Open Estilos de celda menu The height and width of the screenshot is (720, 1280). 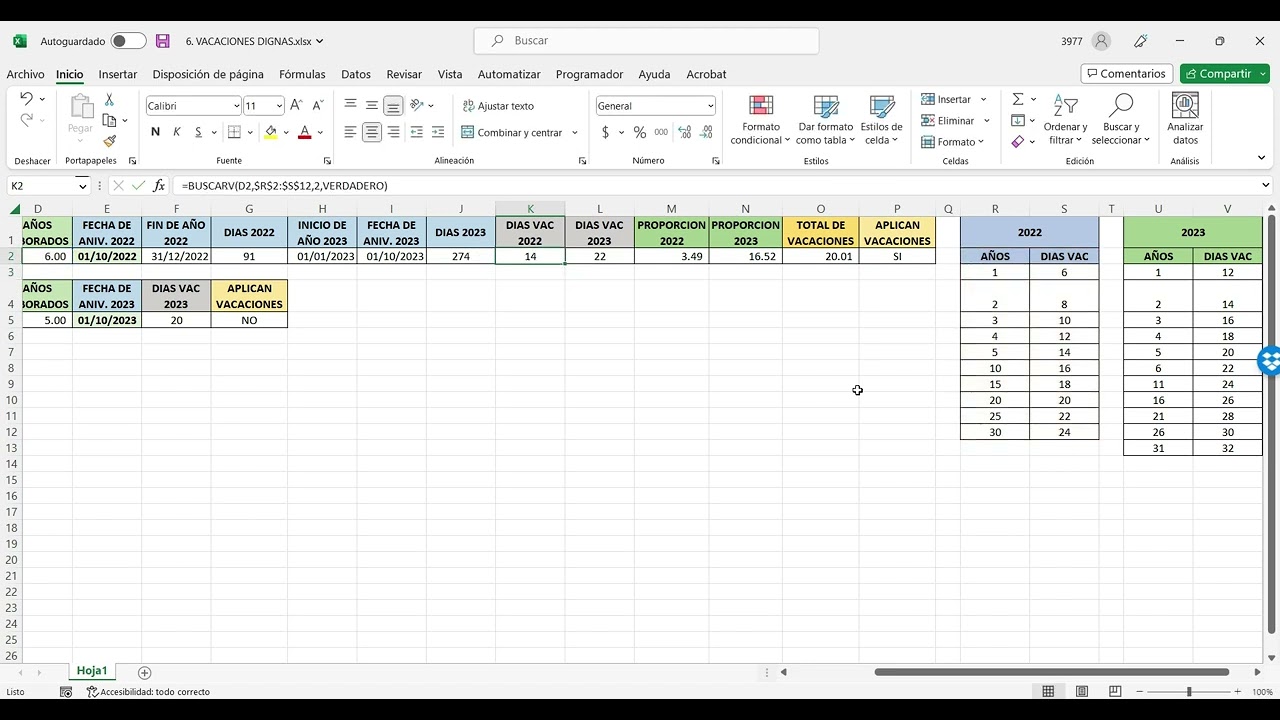[881, 120]
